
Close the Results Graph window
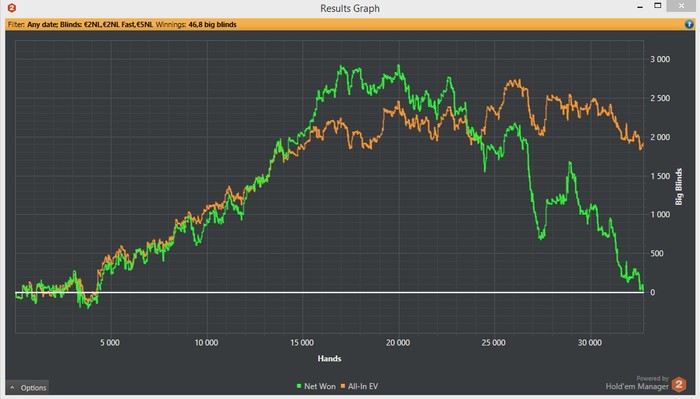click(x=681, y=6)
